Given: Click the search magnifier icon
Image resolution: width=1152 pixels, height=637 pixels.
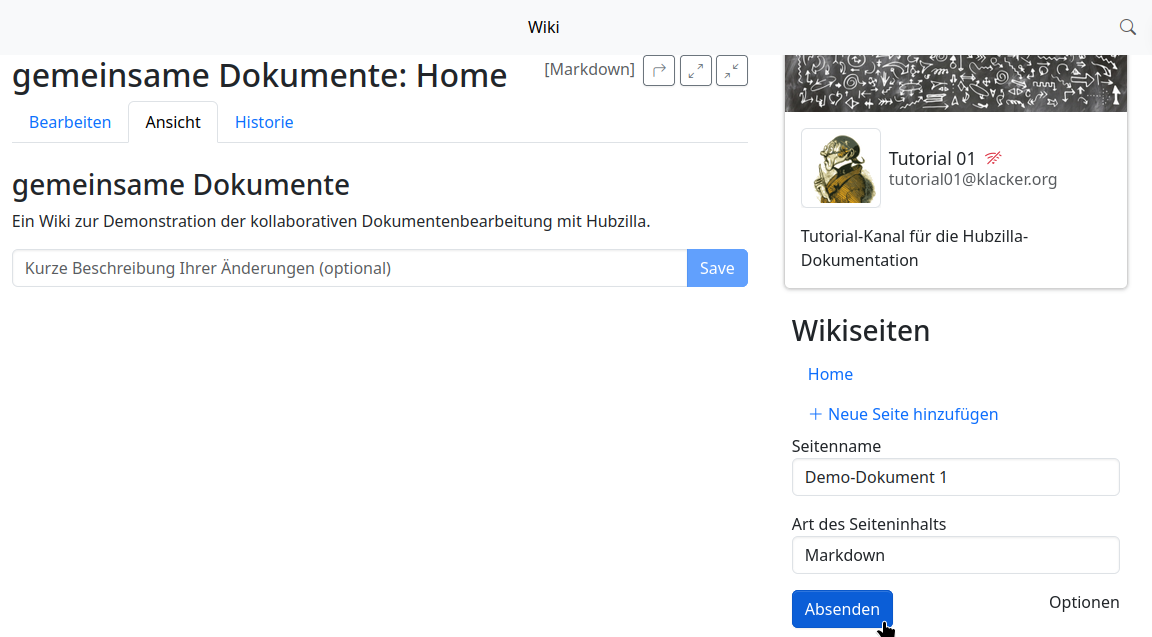Looking at the screenshot, I should [1127, 27].
